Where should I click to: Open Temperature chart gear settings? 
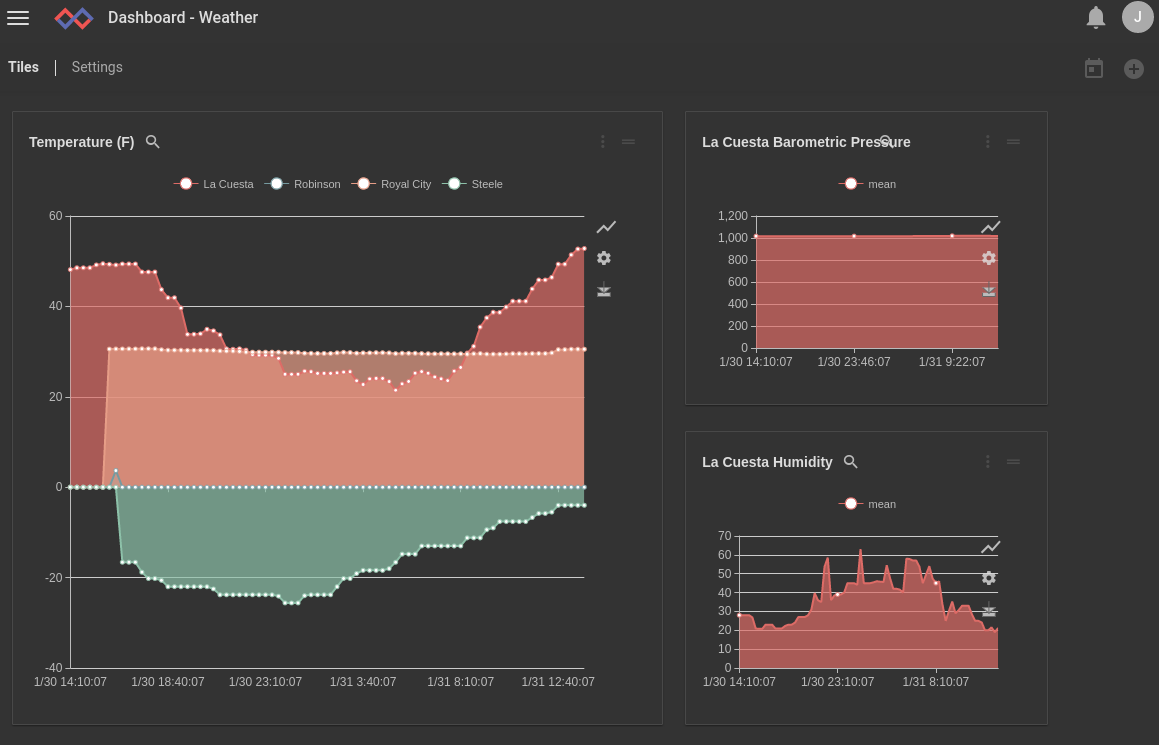click(x=604, y=258)
